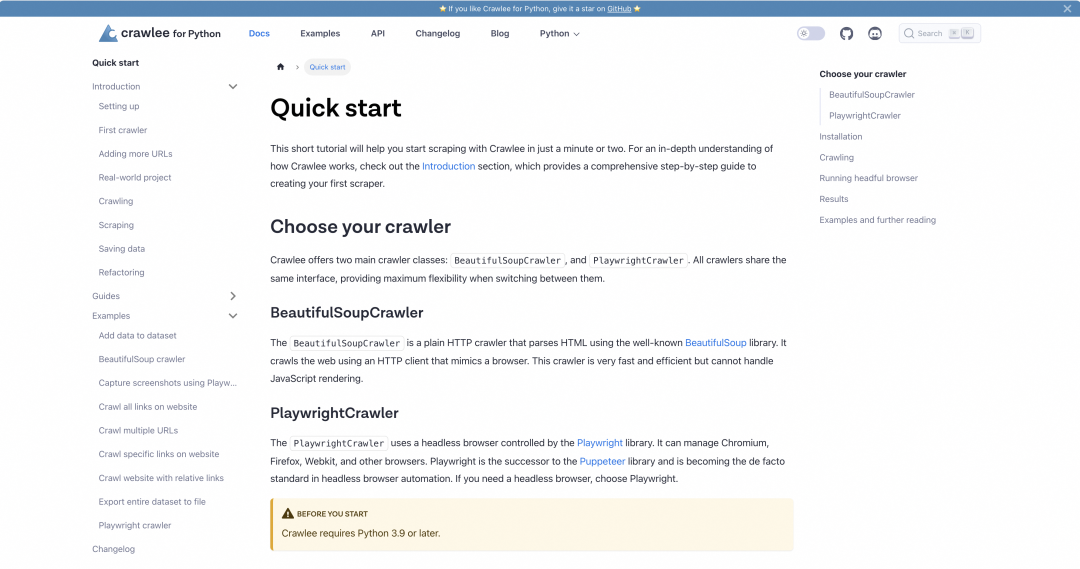Open the GitHub repository icon
The height and width of the screenshot is (569, 1080).
pyautogui.click(x=847, y=33)
